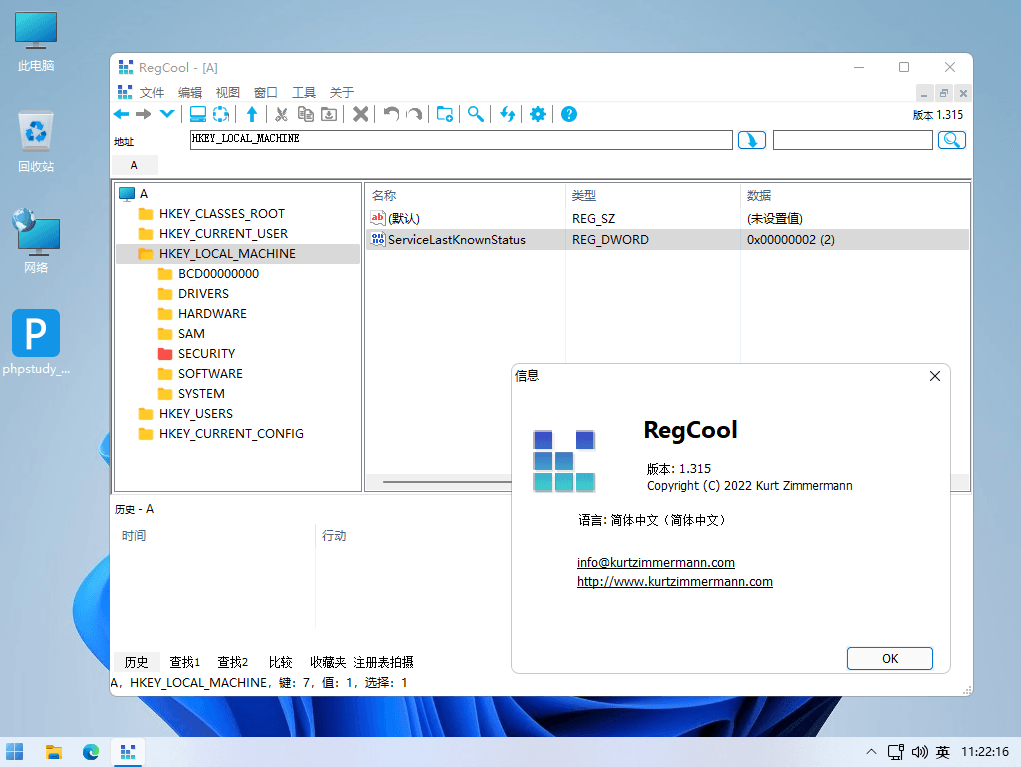
Task: Select the SAM key
Action: pyautogui.click(x=191, y=334)
